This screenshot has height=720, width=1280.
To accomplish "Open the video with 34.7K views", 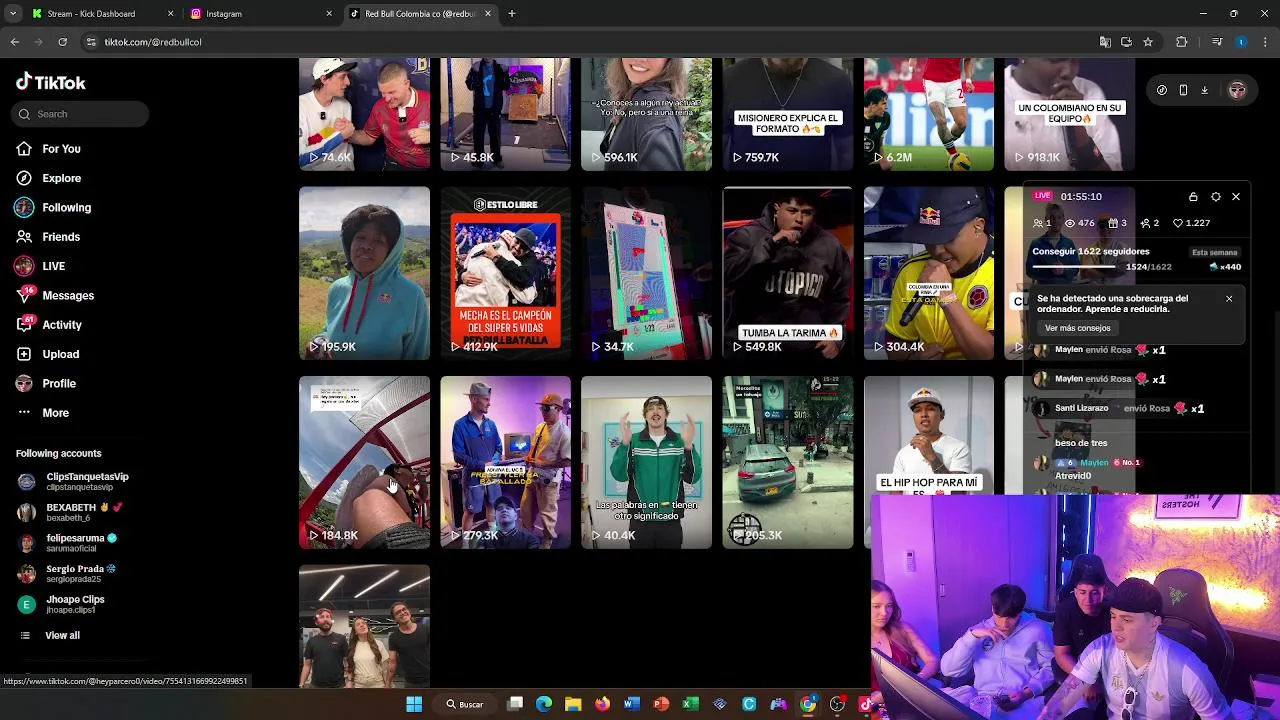I will [646, 273].
